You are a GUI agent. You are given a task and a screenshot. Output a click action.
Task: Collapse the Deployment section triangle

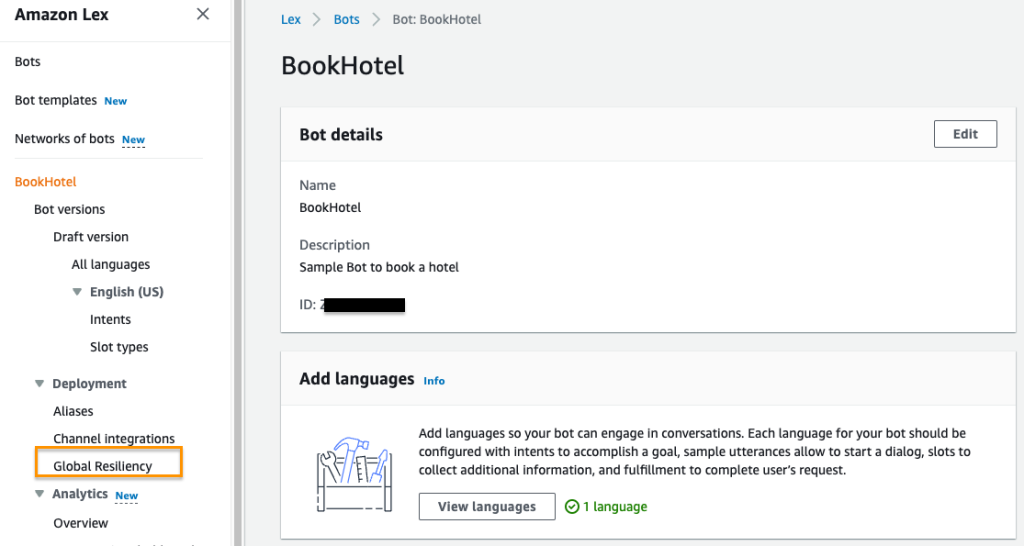tap(40, 383)
